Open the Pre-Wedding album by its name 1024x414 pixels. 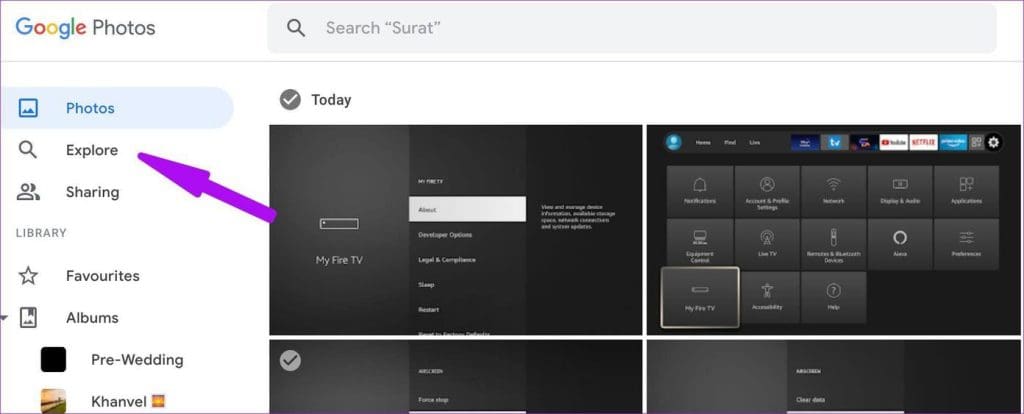pos(137,359)
